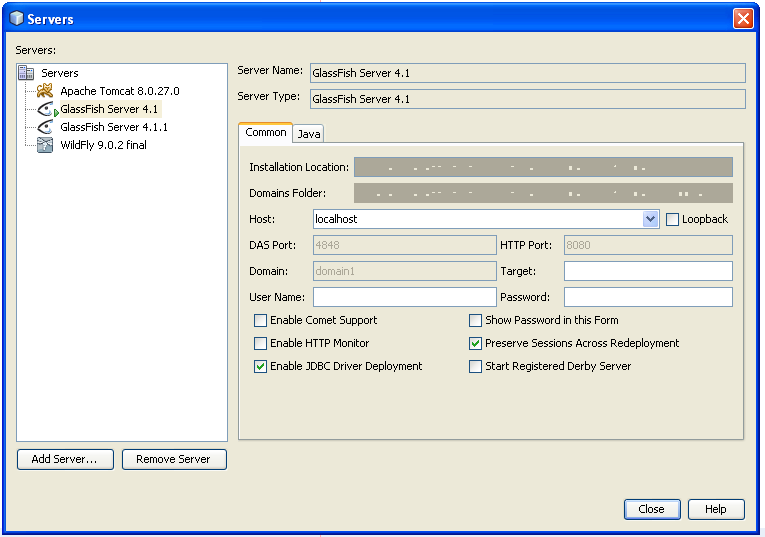Click the WildFly 9.0.2 final icon

(x=45, y=145)
